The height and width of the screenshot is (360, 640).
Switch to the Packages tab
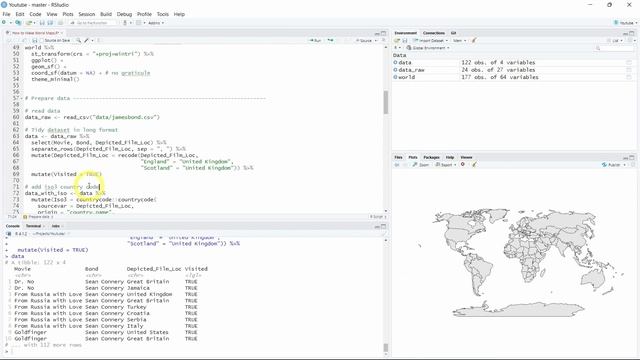[x=431, y=158]
